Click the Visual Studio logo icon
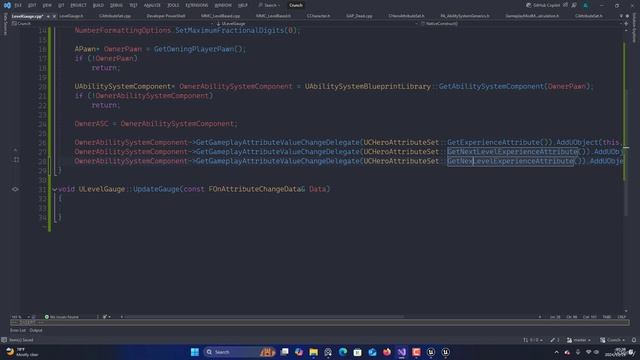Image resolution: width=640 pixels, height=360 pixels. coord(7,5)
